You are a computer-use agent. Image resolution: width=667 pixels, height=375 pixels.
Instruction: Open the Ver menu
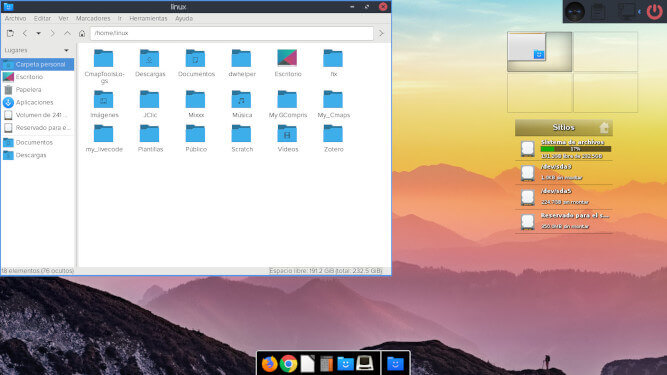tap(63, 18)
